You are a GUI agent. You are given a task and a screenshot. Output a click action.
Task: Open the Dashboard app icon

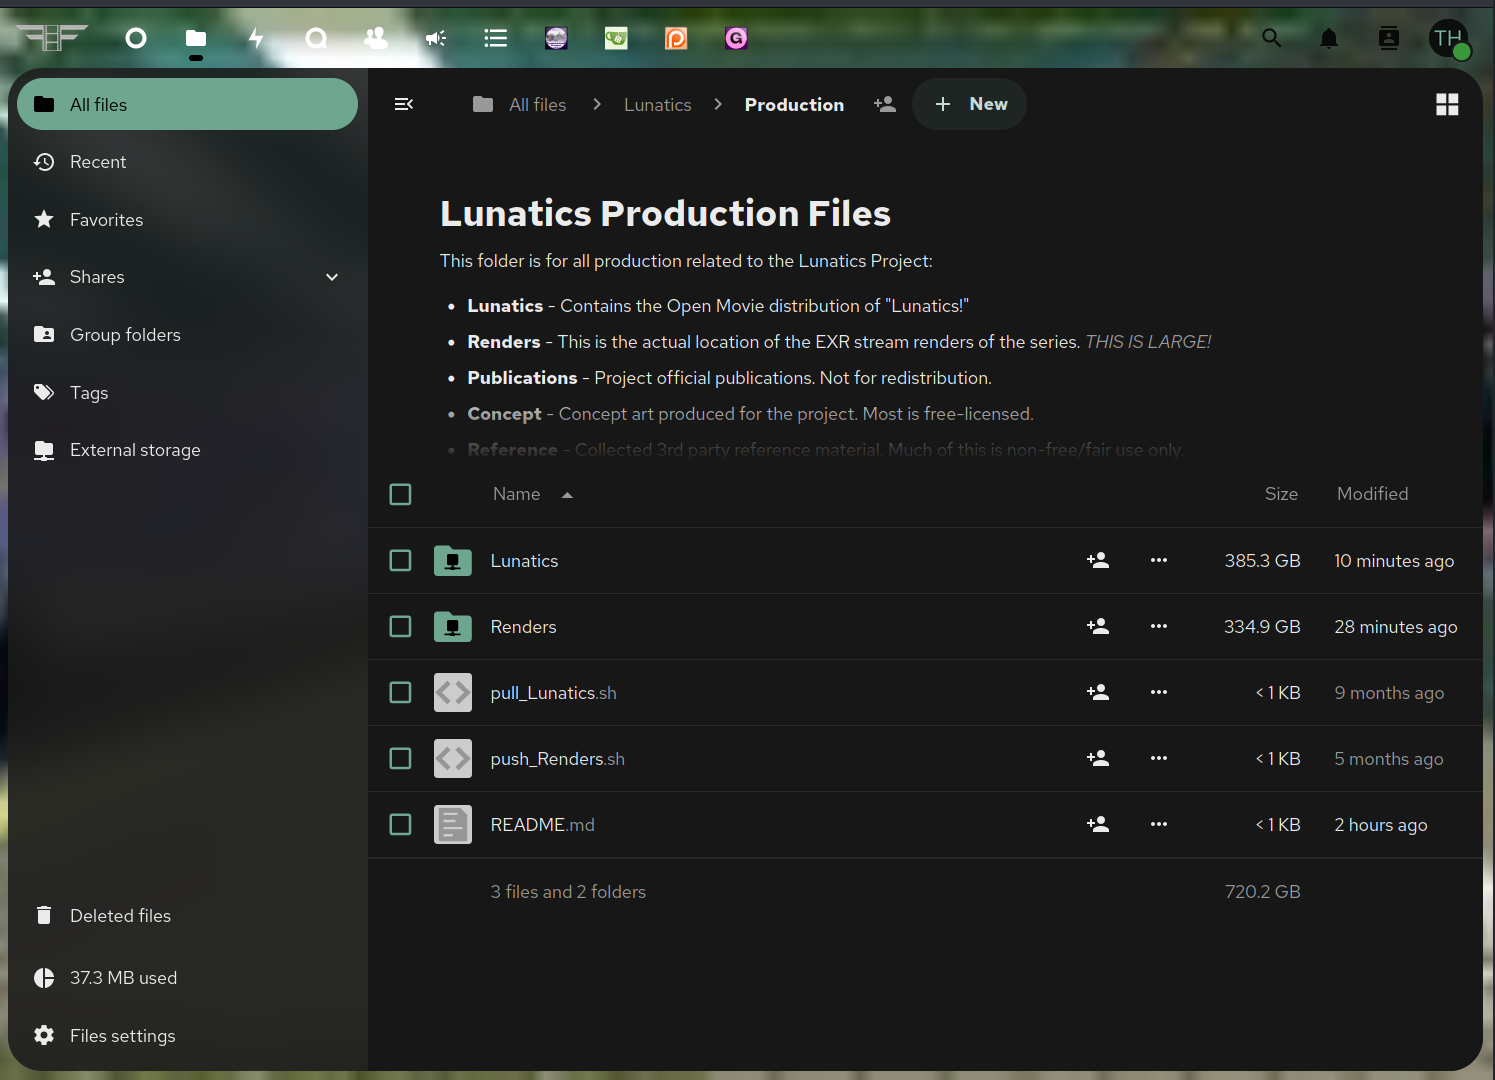tap(135, 38)
